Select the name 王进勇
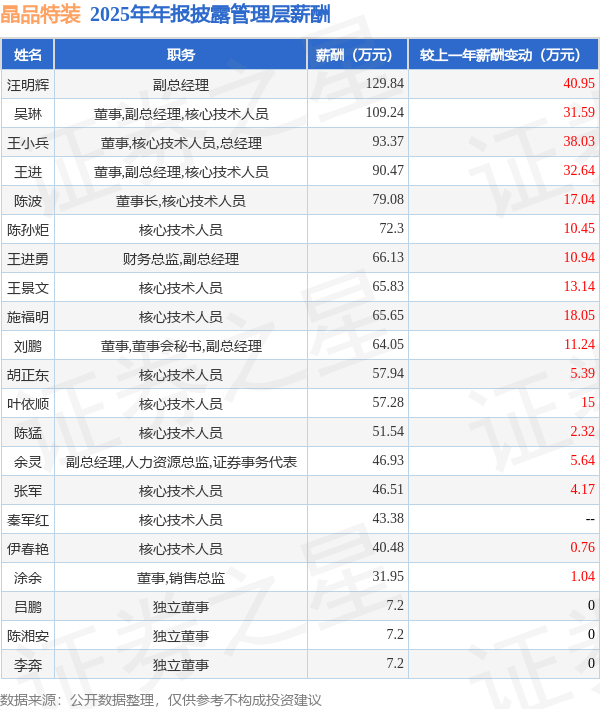Image resolution: width=600 pixels, height=709 pixels. (28, 259)
